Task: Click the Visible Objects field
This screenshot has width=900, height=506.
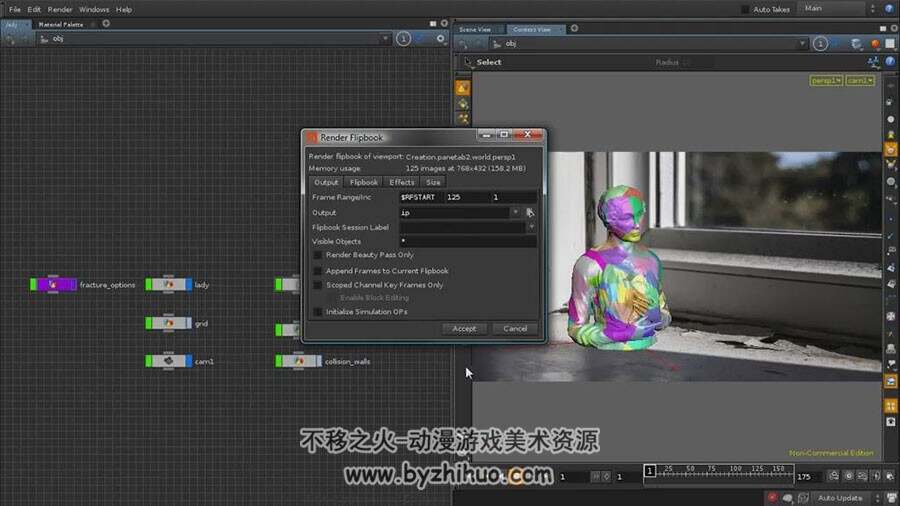Action: point(468,242)
